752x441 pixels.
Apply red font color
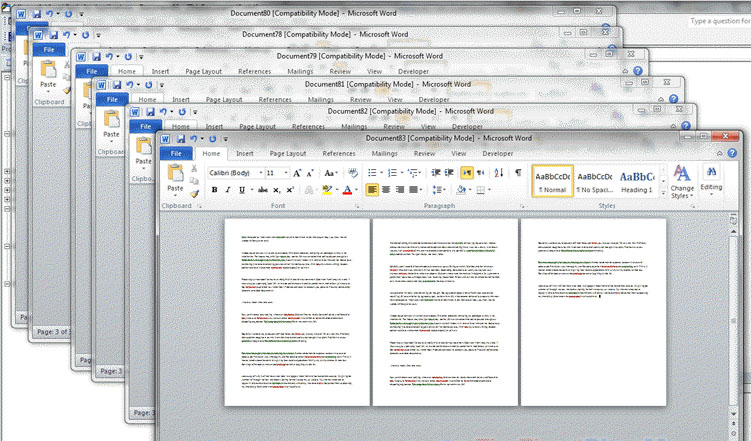pos(348,190)
